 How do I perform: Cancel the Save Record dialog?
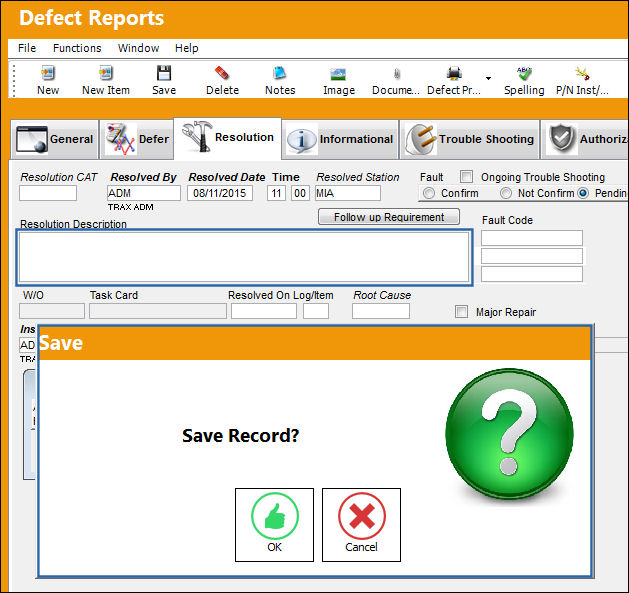click(x=361, y=525)
